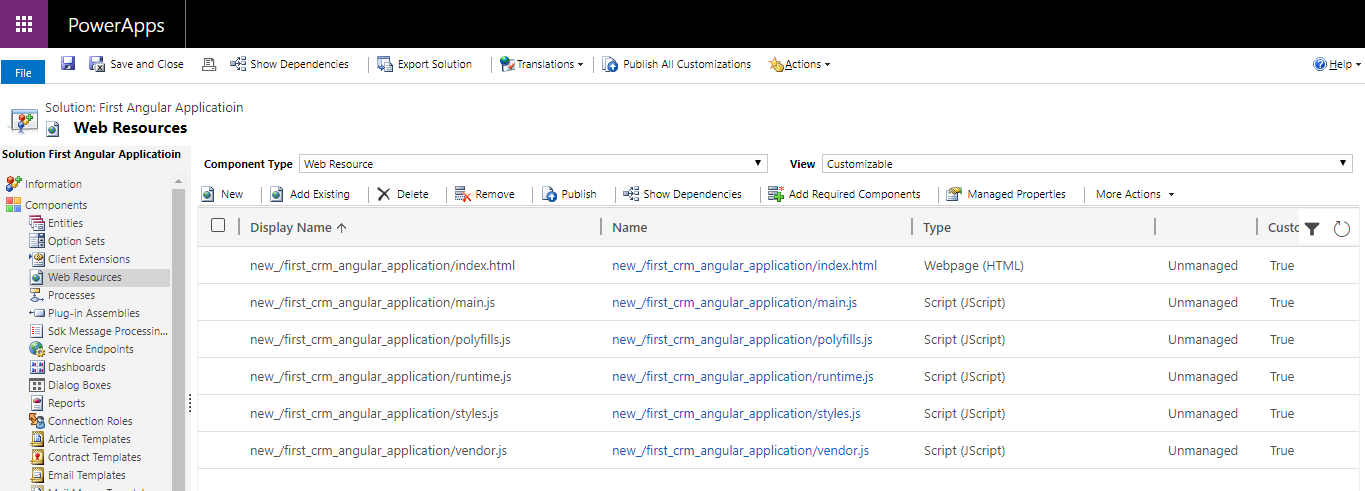Open main.js web resource link

click(734, 302)
